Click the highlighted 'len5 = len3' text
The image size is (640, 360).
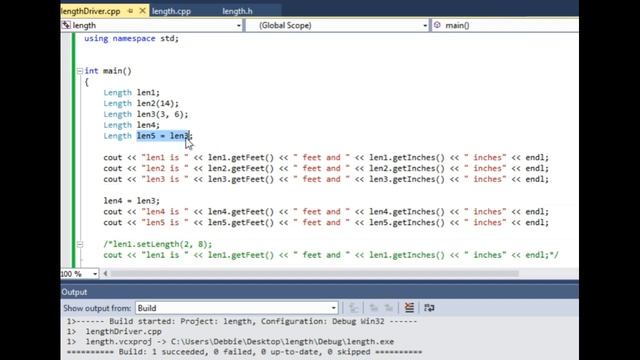[x=163, y=136]
